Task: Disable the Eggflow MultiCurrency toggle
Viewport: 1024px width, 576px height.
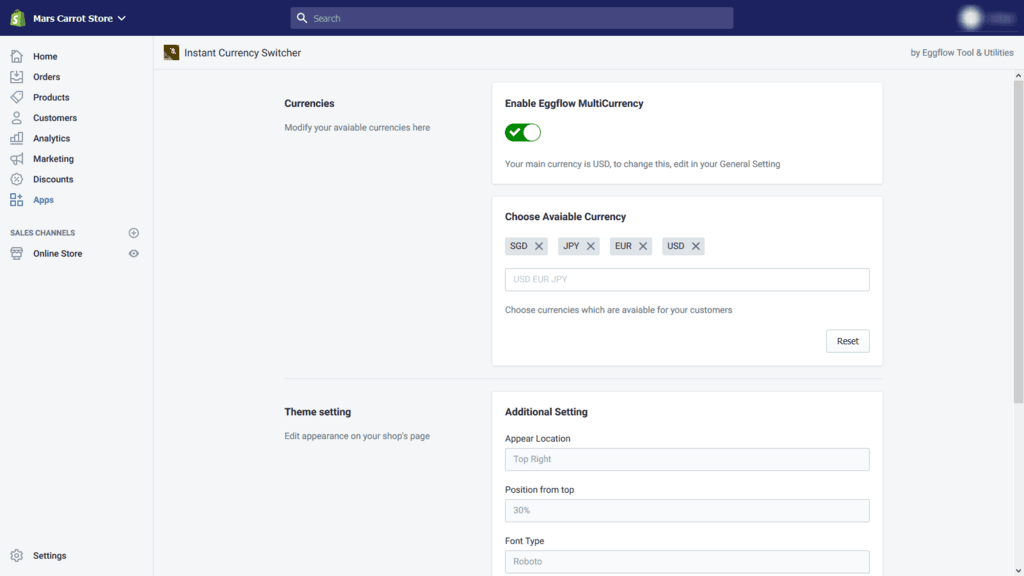Action: point(522,133)
